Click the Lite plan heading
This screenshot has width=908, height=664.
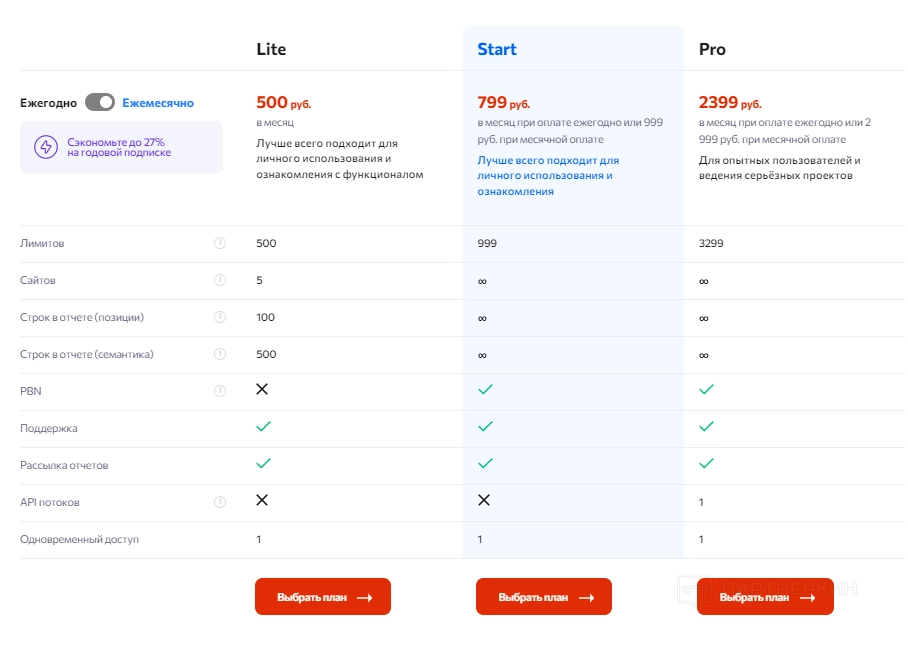click(271, 49)
